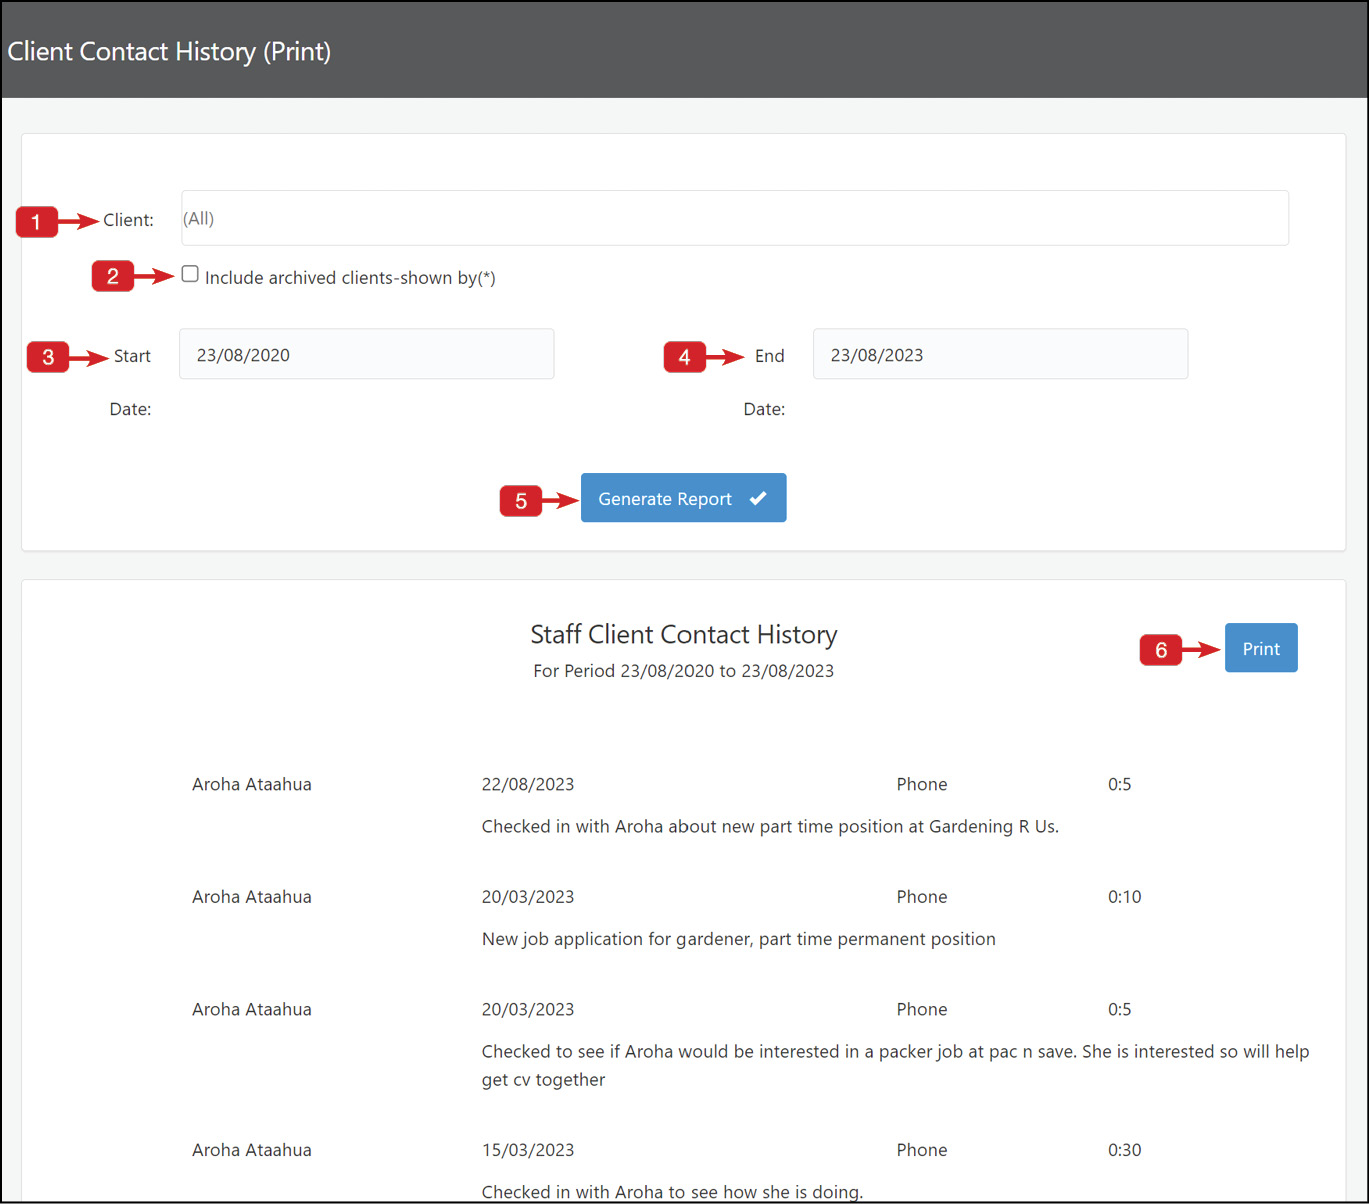The width and height of the screenshot is (1369, 1204).
Task: Tick Include archived clients checkbox
Action: tap(190, 274)
